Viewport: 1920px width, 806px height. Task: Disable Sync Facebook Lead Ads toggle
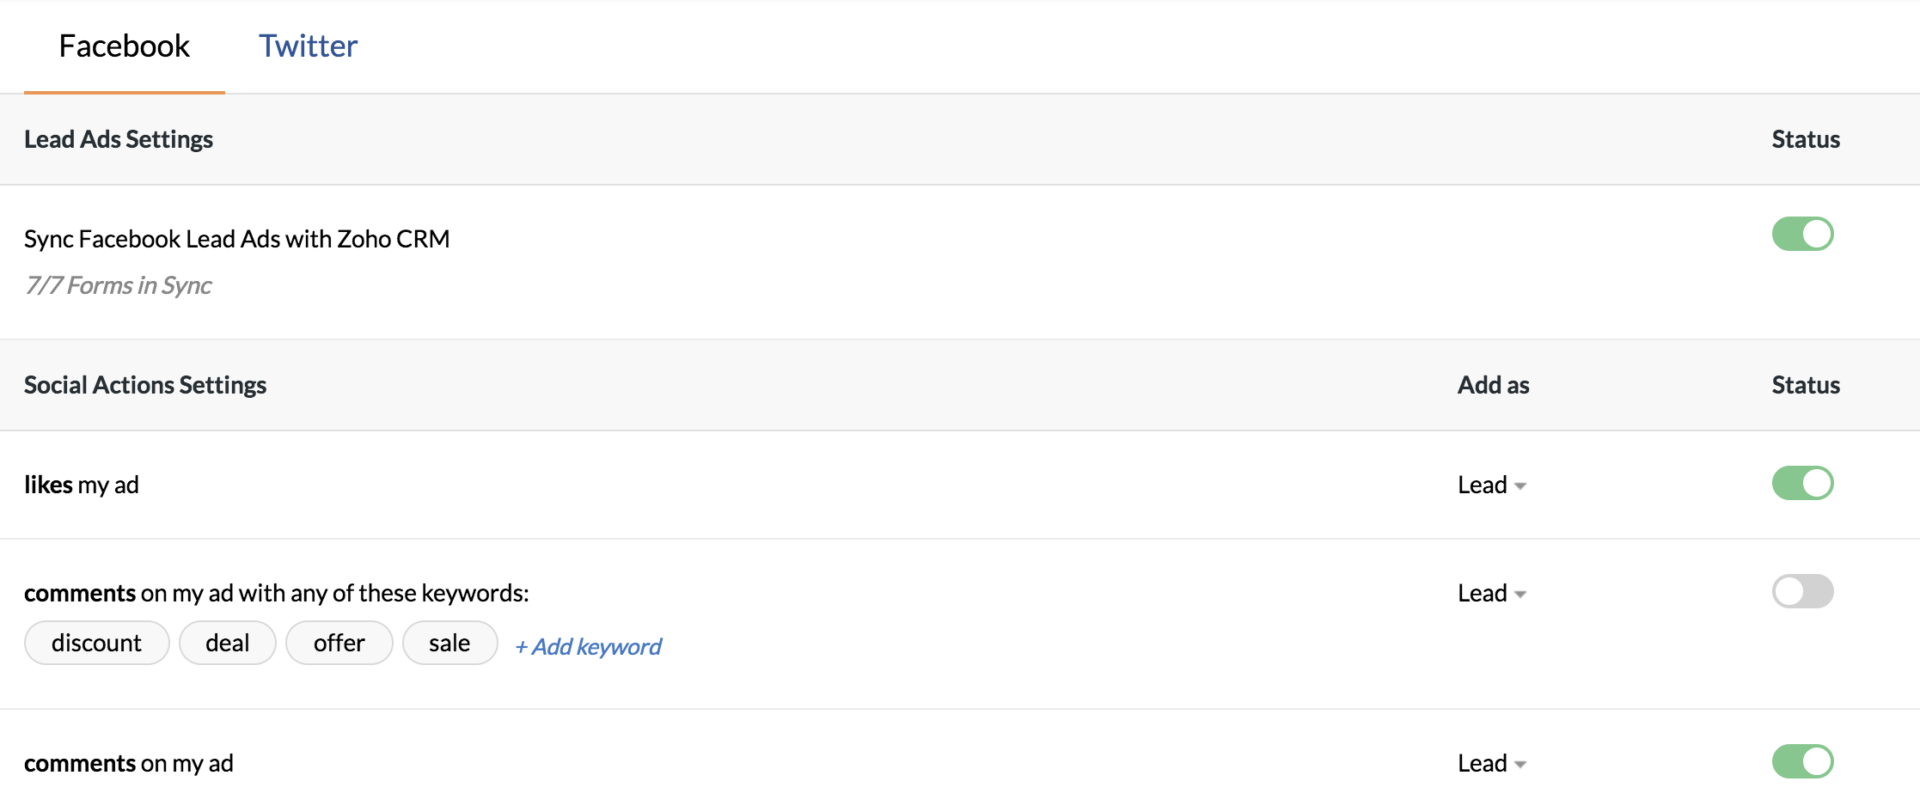click(1802, 234)
